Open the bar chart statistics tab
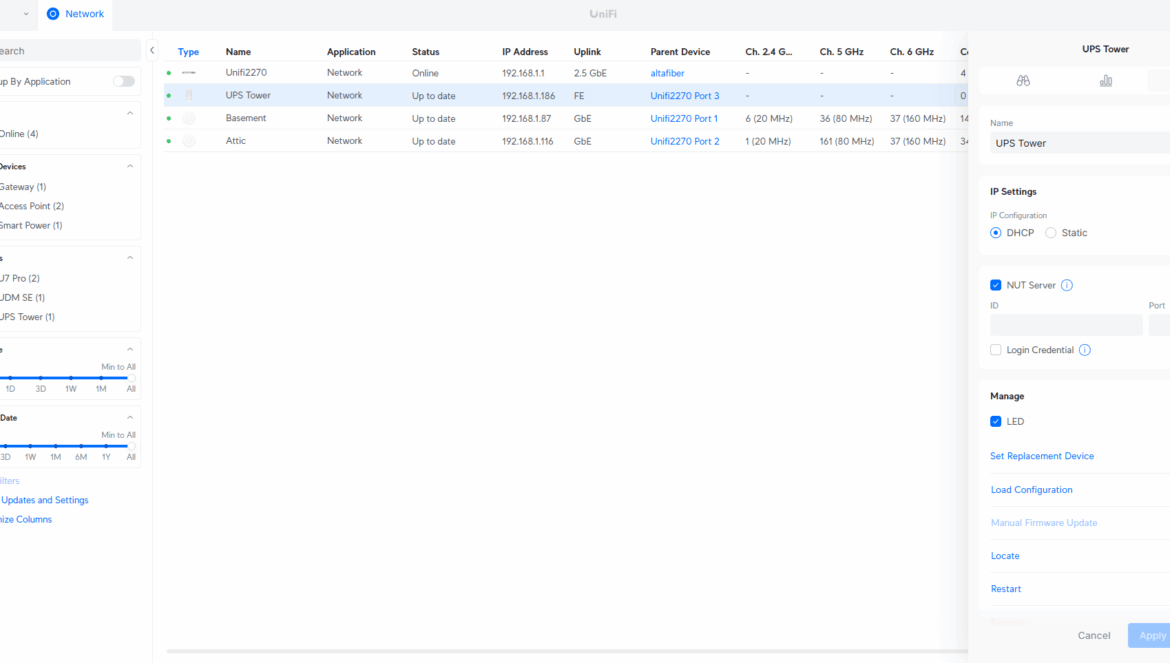 [1105, 81]
